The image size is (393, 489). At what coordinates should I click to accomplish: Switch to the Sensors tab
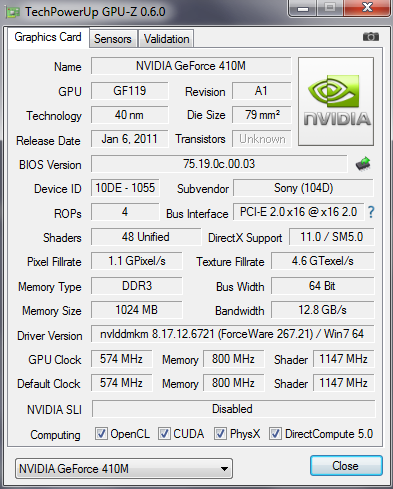(113, 39)
